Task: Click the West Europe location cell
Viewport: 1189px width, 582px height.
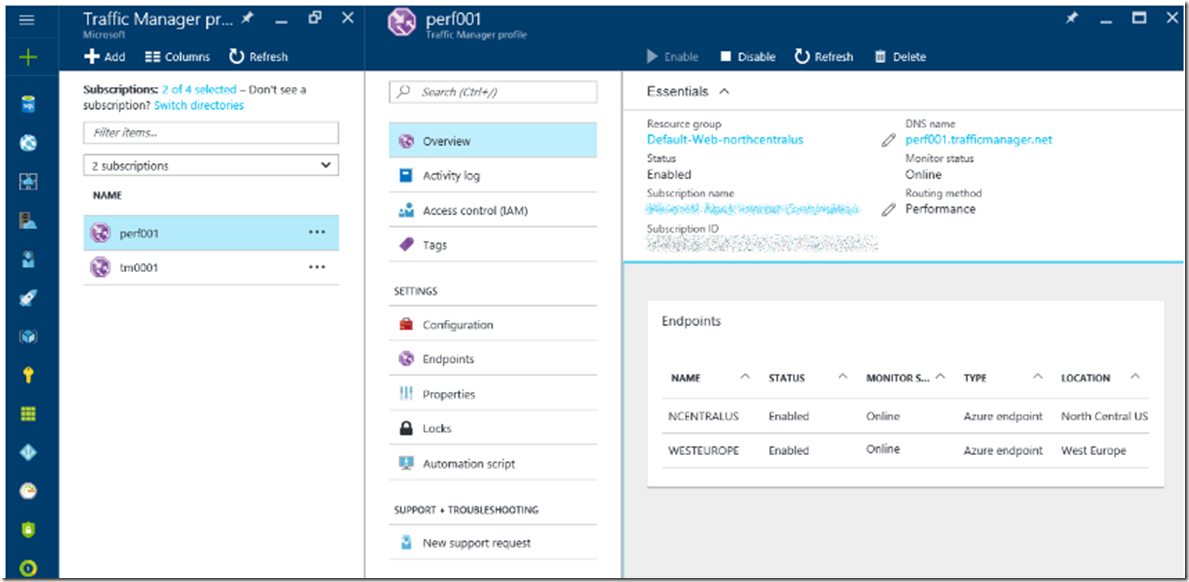Action: (x=1093, y=450)
